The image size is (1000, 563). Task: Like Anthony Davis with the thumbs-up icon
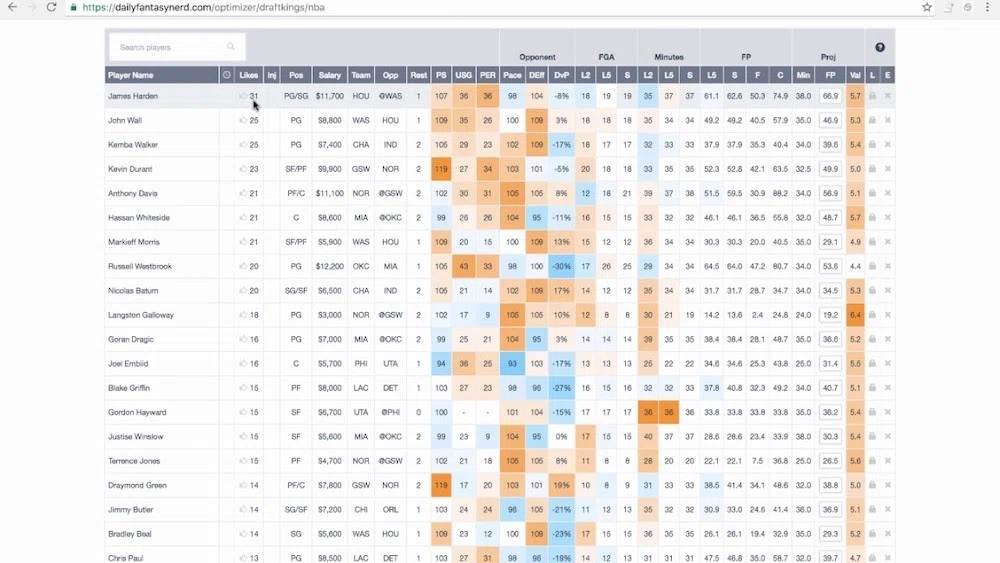coord(243,193)
